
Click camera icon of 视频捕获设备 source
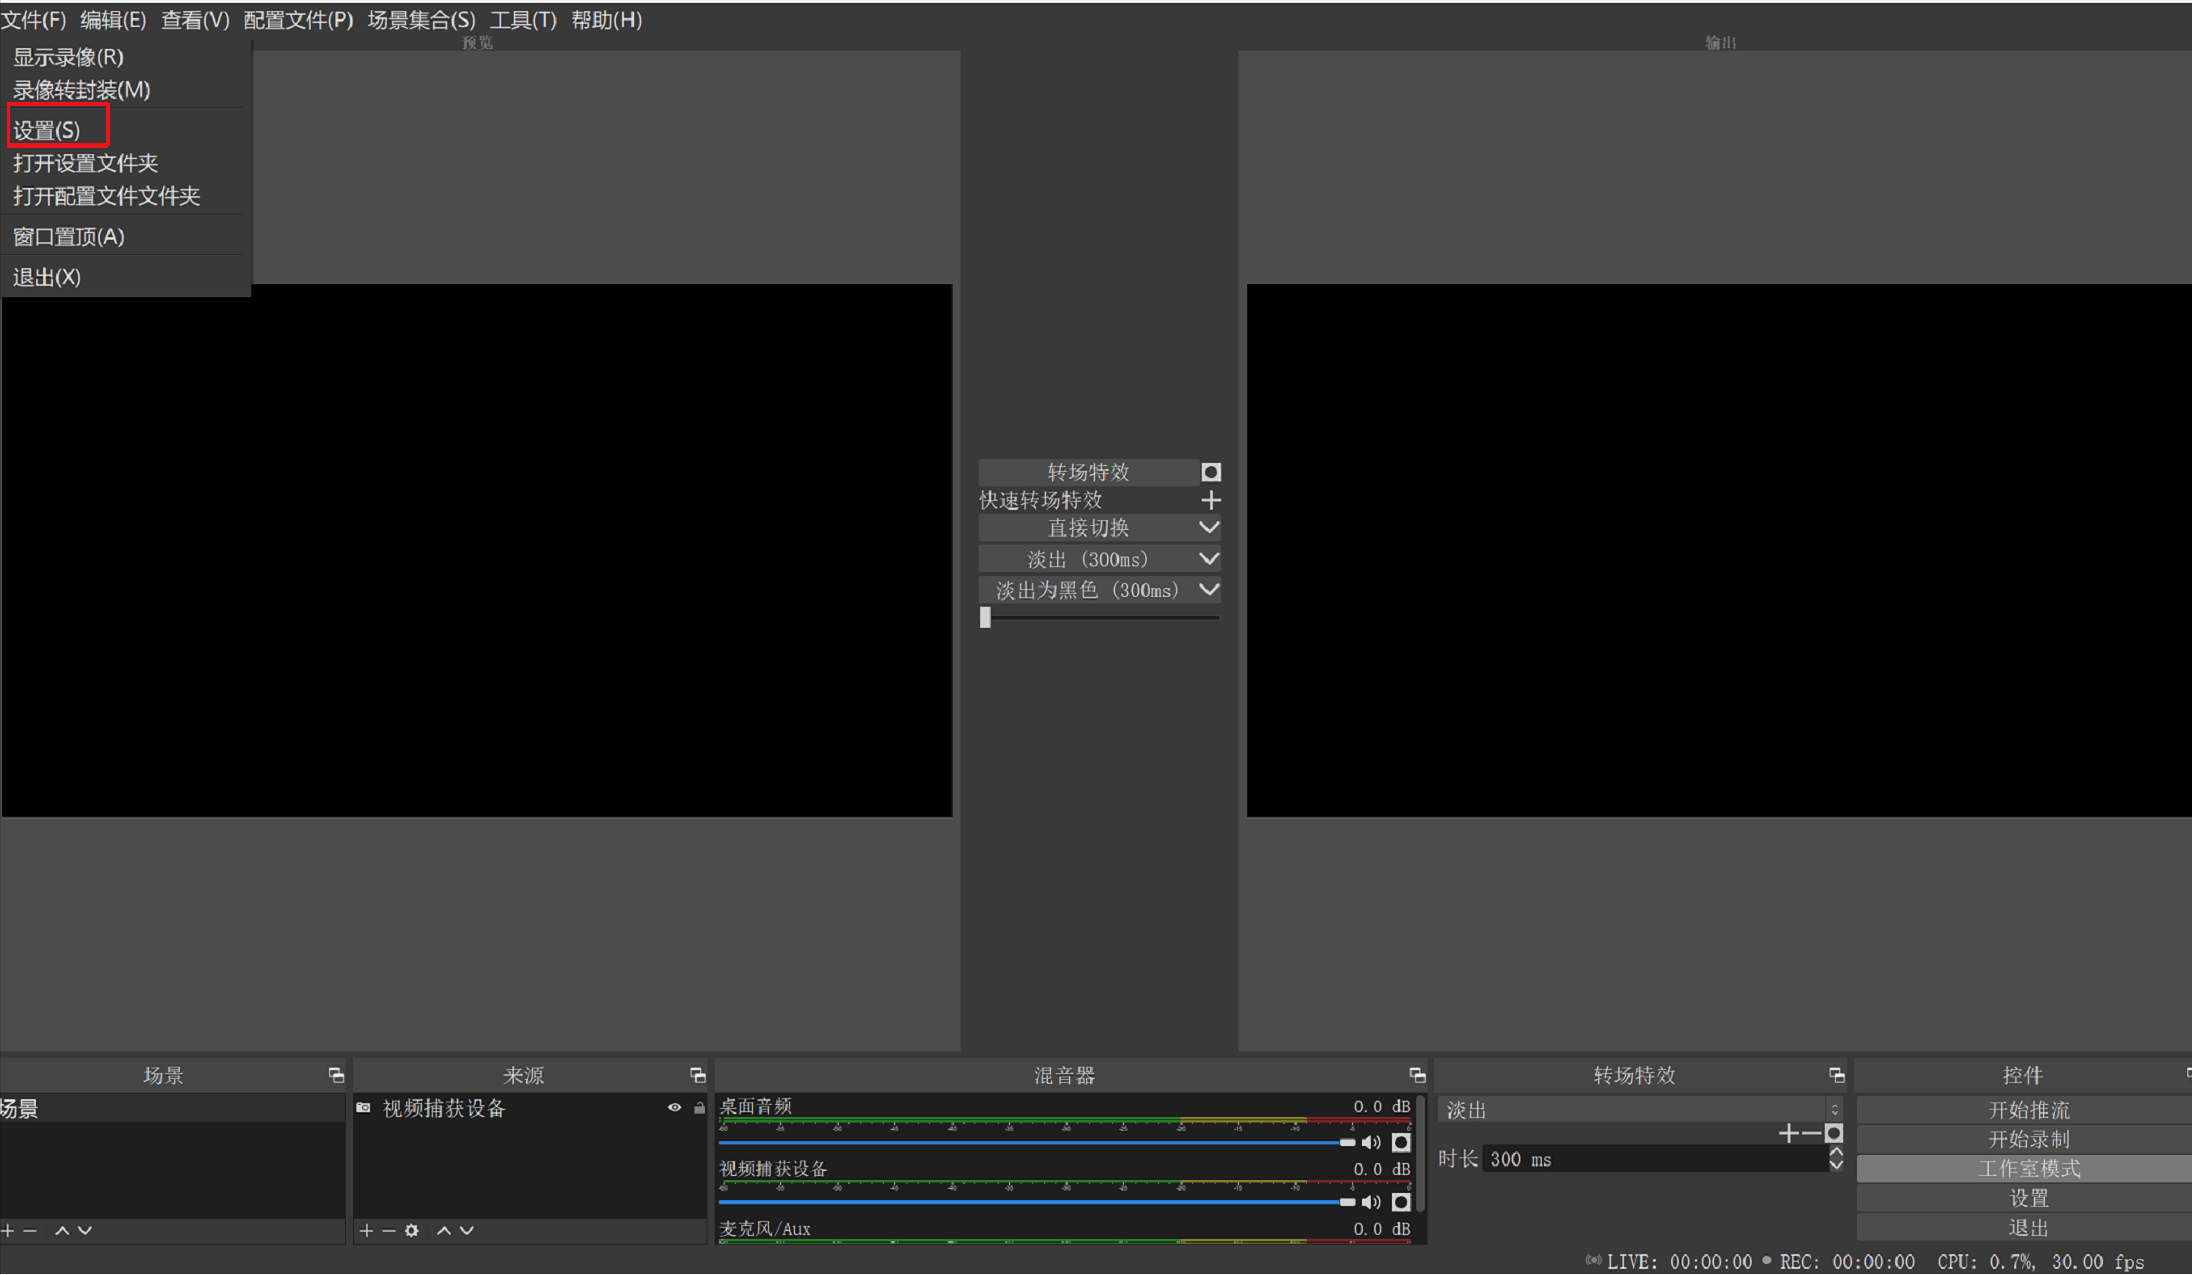click(364, 1108)
